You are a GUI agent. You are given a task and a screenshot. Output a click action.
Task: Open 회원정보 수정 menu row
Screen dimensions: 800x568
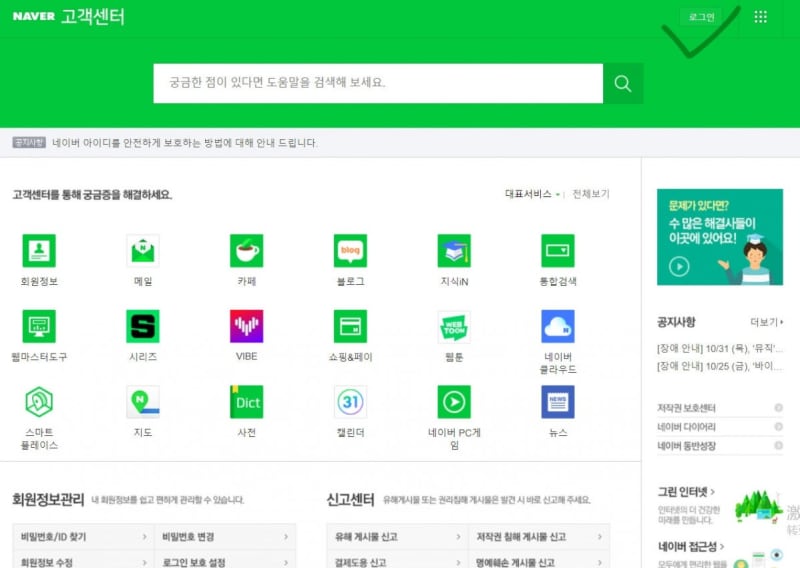point(83,560)
